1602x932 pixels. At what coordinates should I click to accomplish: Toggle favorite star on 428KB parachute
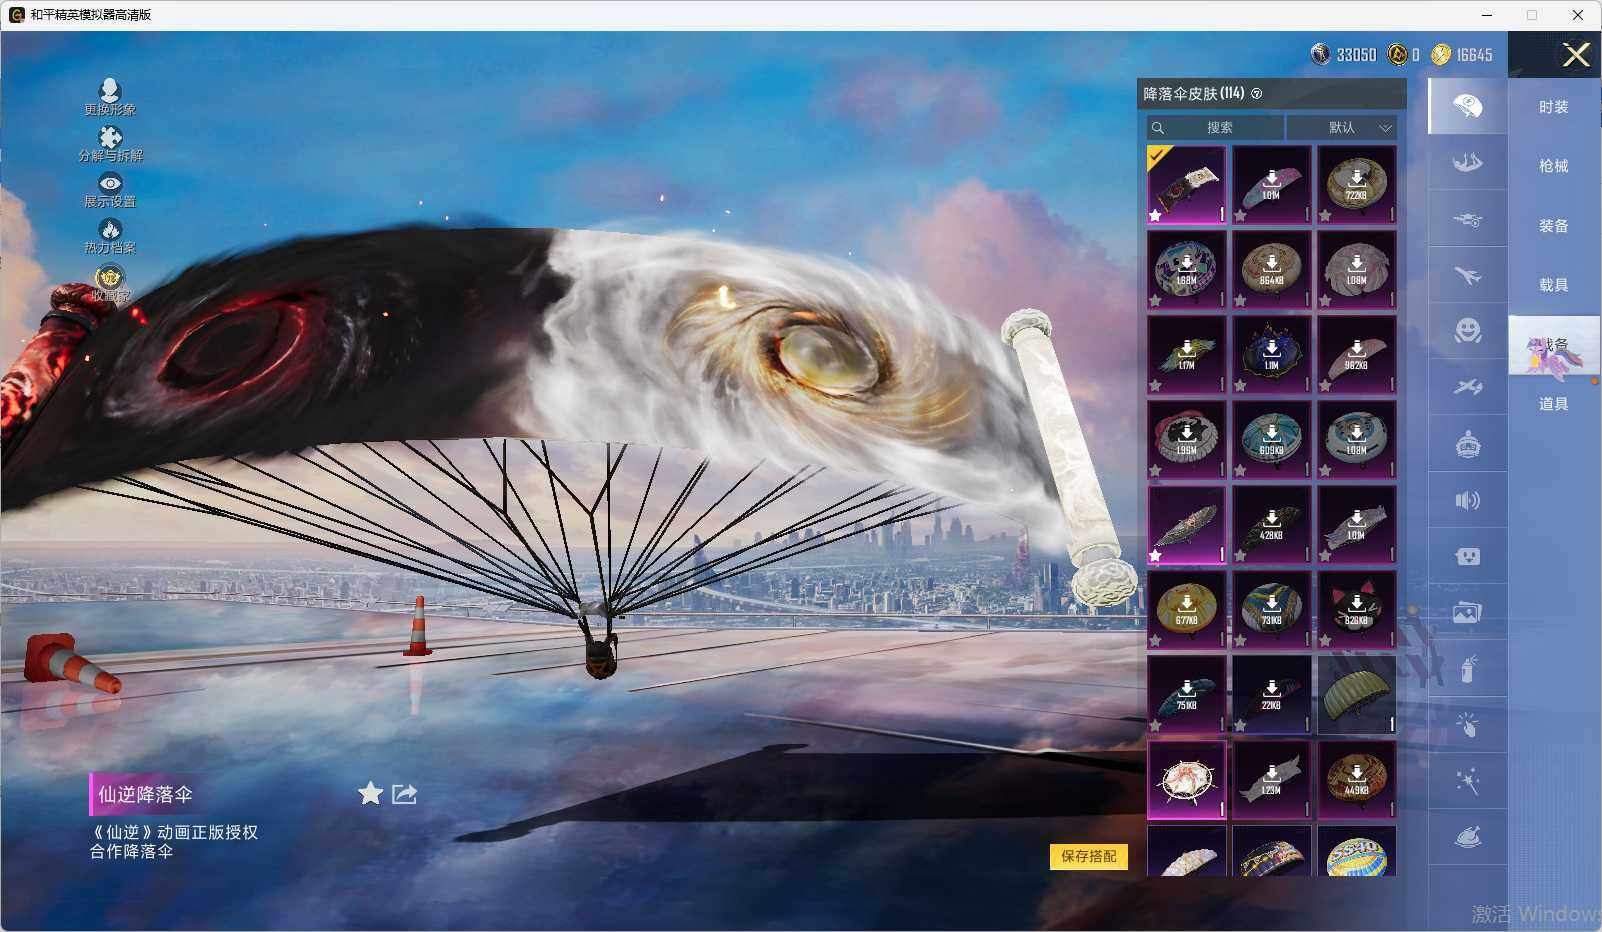(x=1241, y=555)
